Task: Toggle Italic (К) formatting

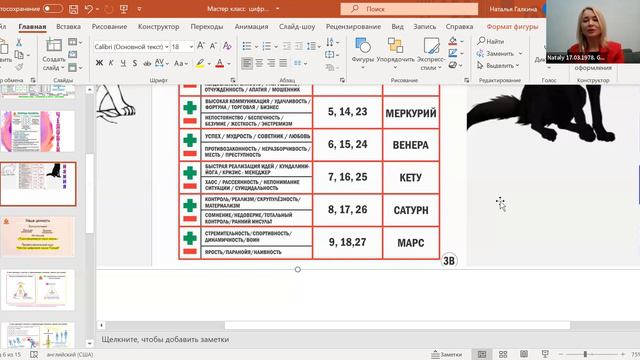Action: point(111,63)
